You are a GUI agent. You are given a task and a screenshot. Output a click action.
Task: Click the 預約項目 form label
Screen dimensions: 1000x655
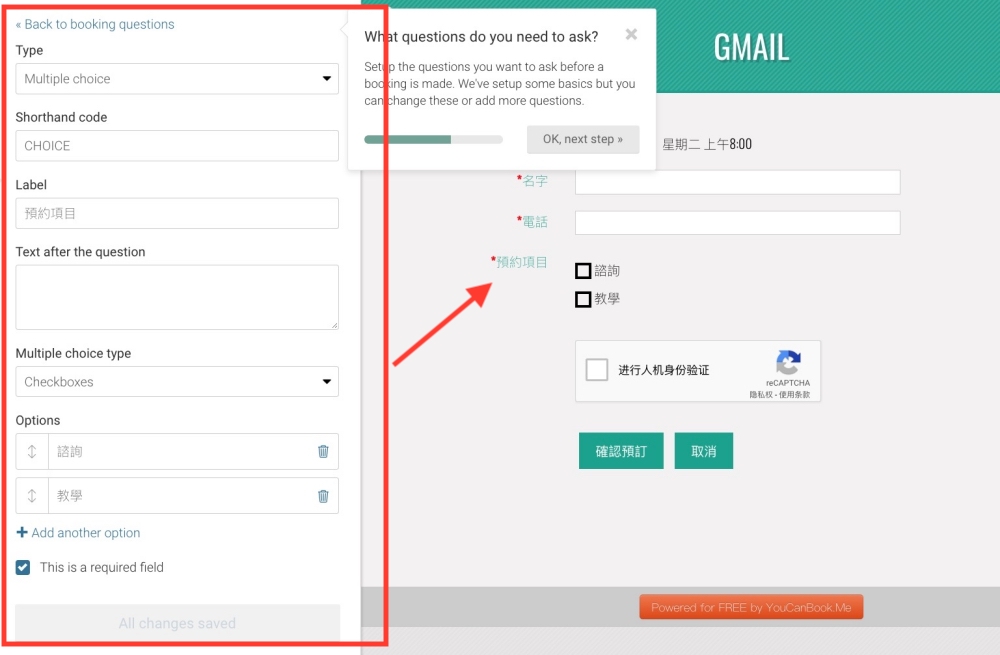(x=522, y=262)
